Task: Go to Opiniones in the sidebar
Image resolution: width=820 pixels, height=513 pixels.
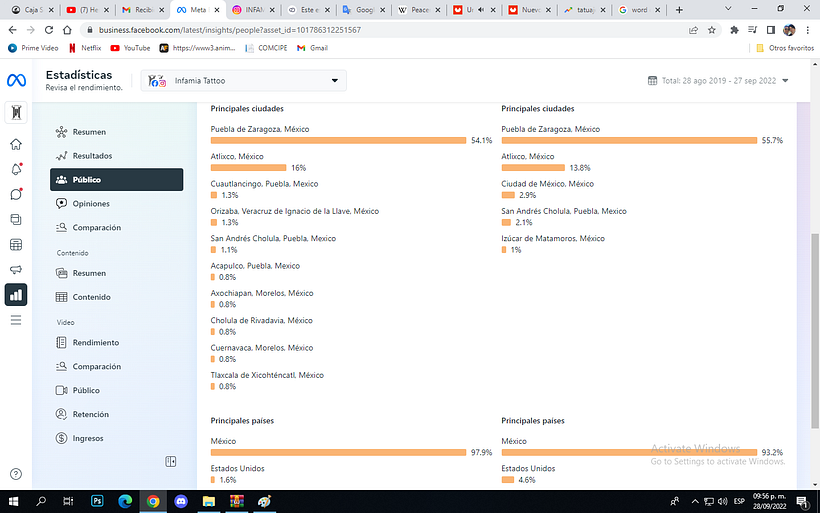Action: tap(91, 204)
